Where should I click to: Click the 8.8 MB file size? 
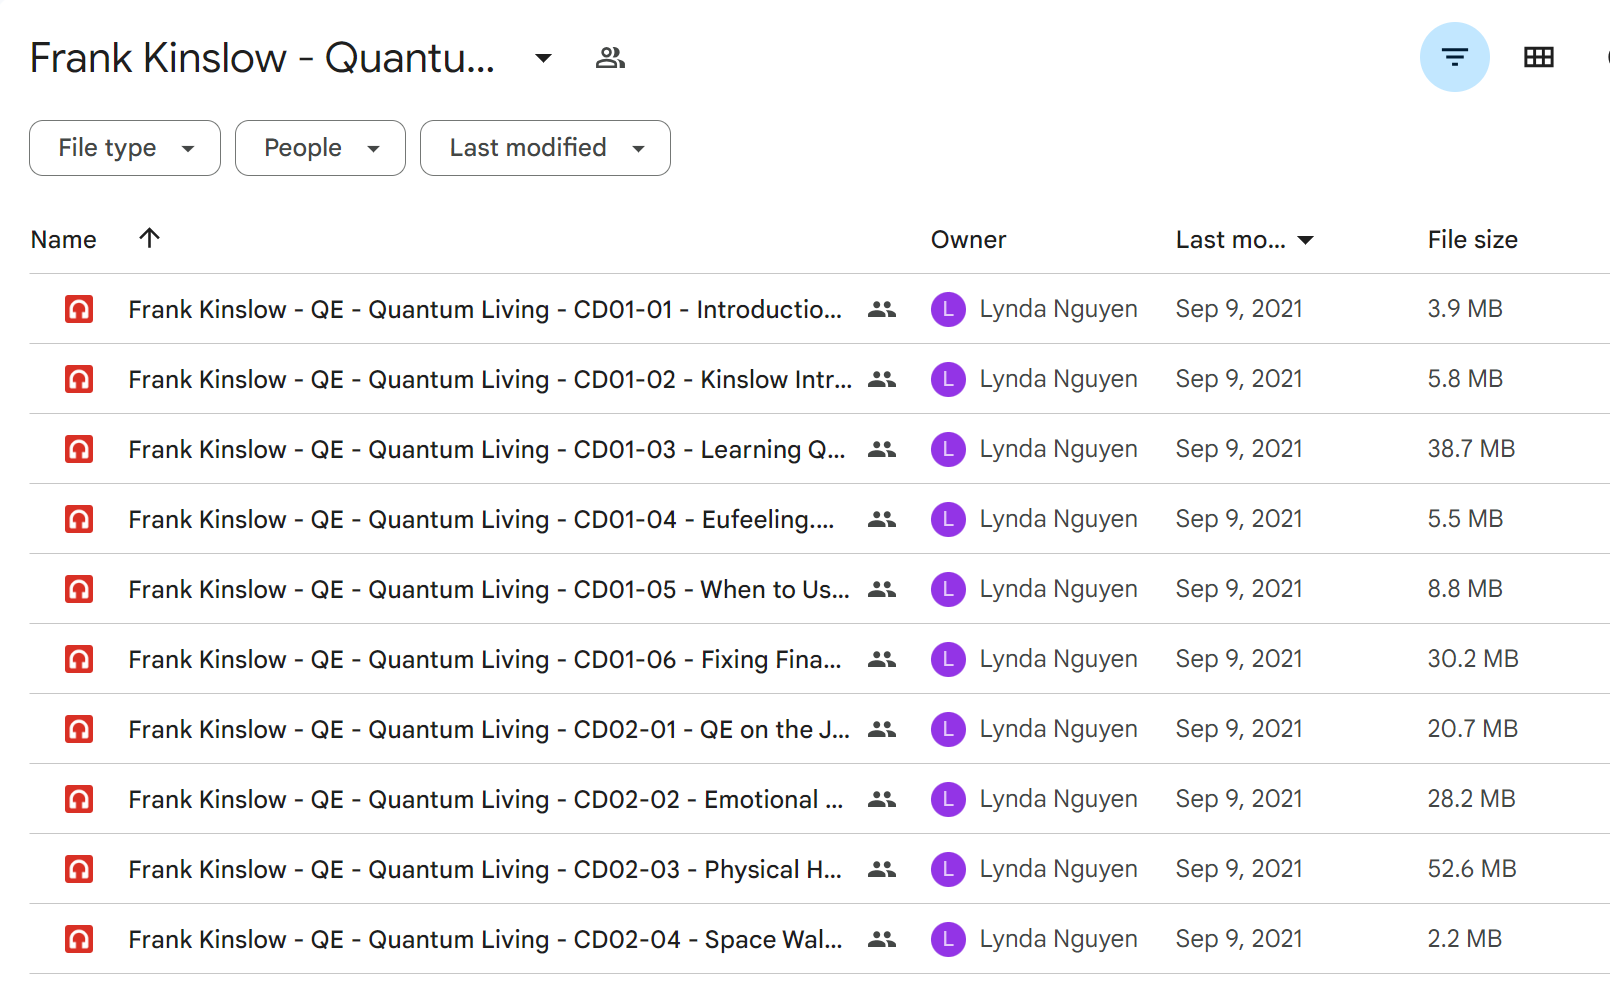pos(1465,589)
